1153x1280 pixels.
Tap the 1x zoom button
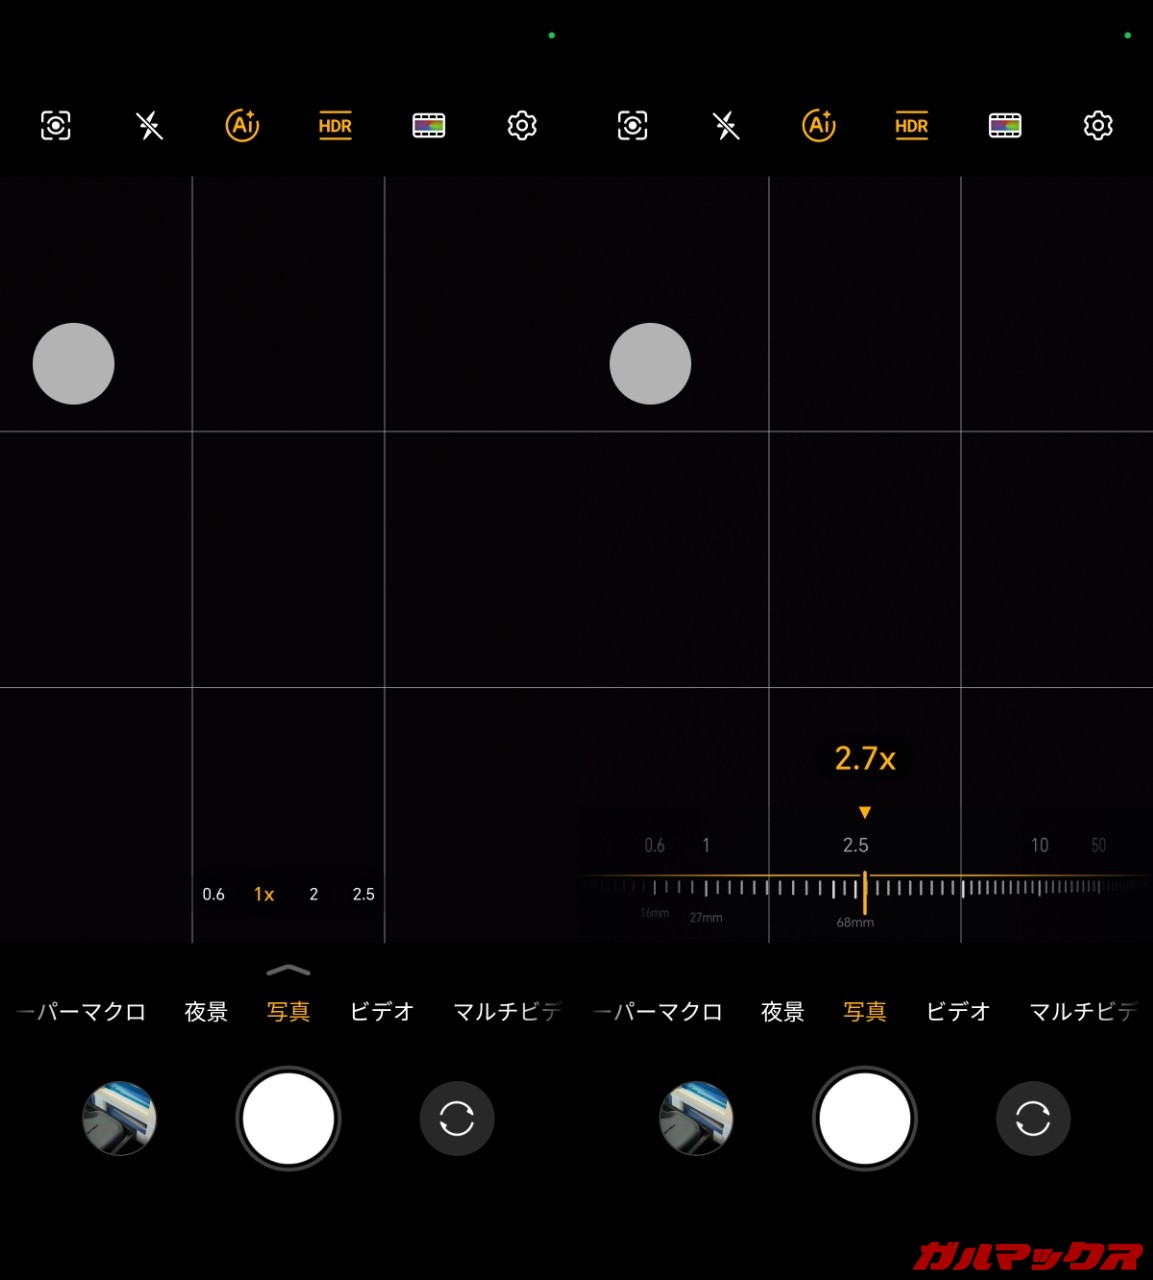click(x=264, y=894)
